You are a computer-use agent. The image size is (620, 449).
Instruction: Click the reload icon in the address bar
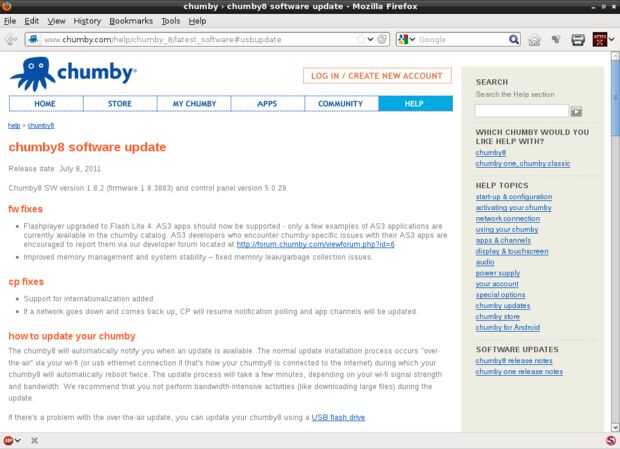(x=382, y=40)
